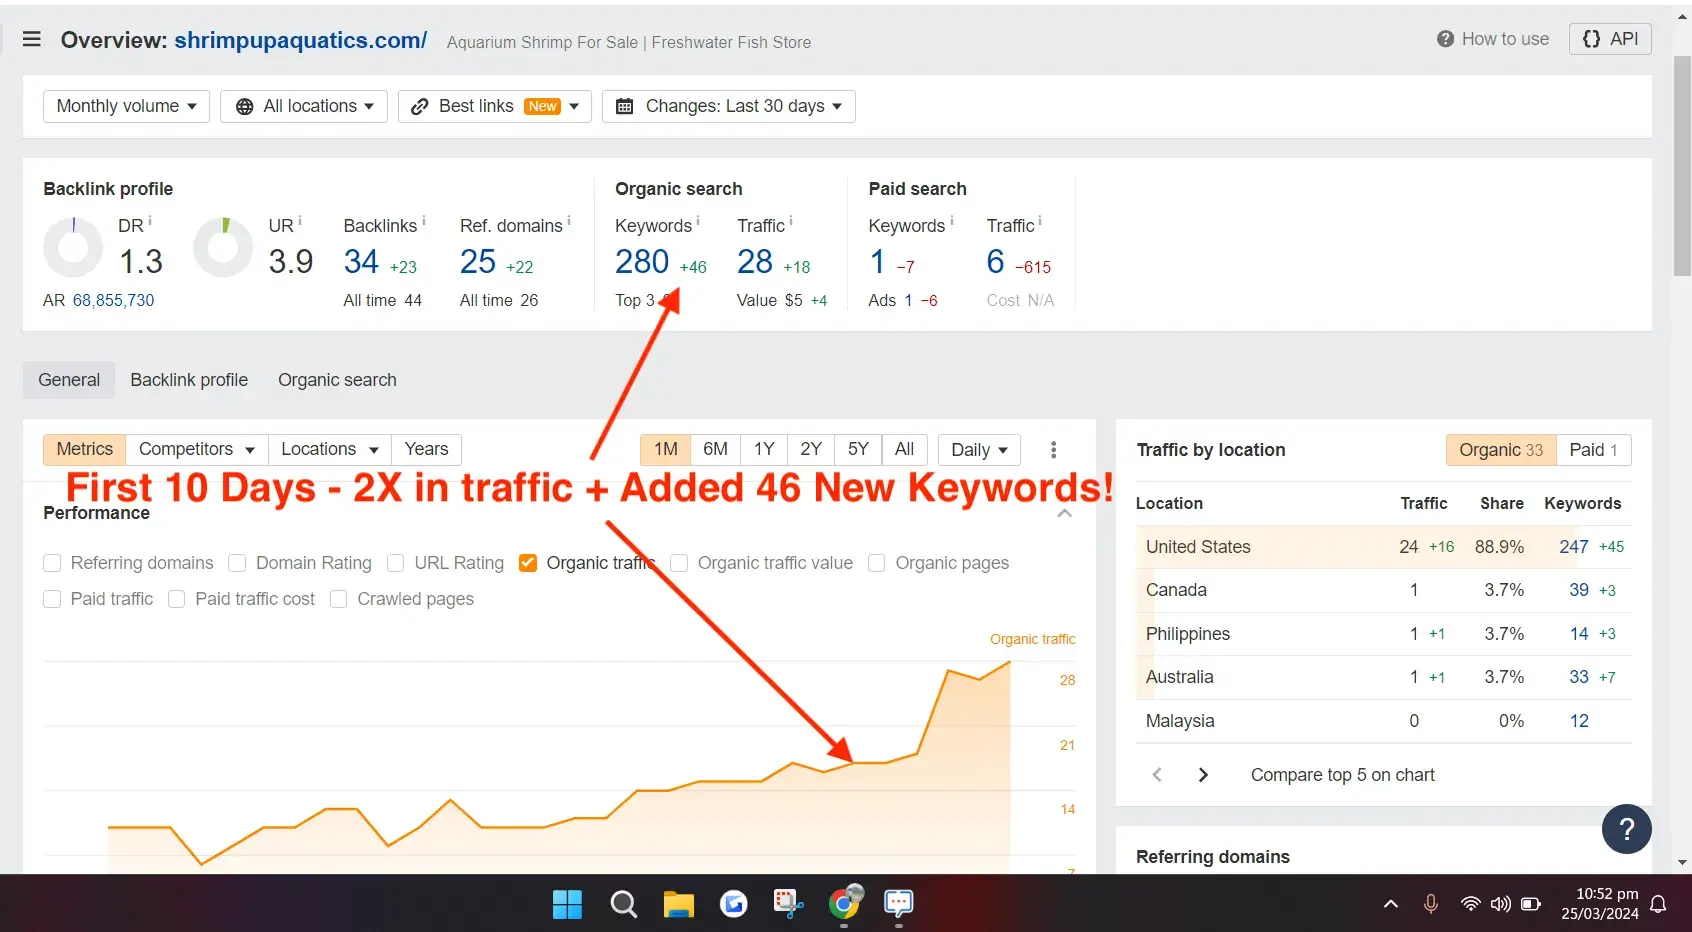Click the taskbar search magnifier
The image size is (1692, 932).
click(x=623, y=904)
